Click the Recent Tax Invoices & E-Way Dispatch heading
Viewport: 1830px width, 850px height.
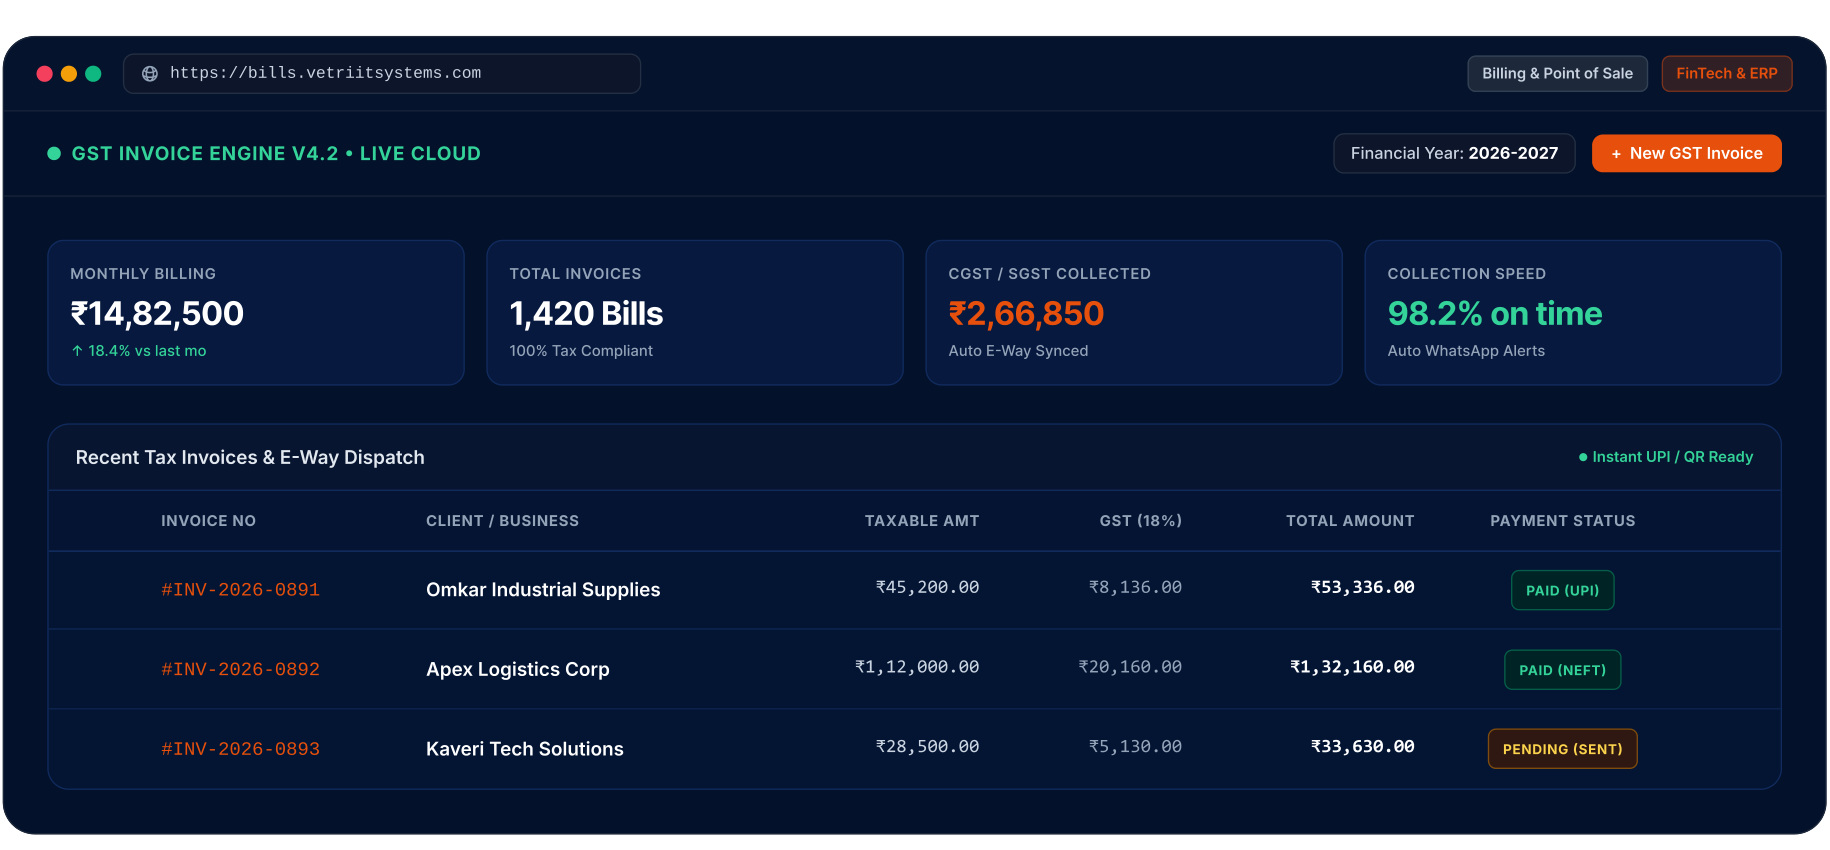[250, 457]
